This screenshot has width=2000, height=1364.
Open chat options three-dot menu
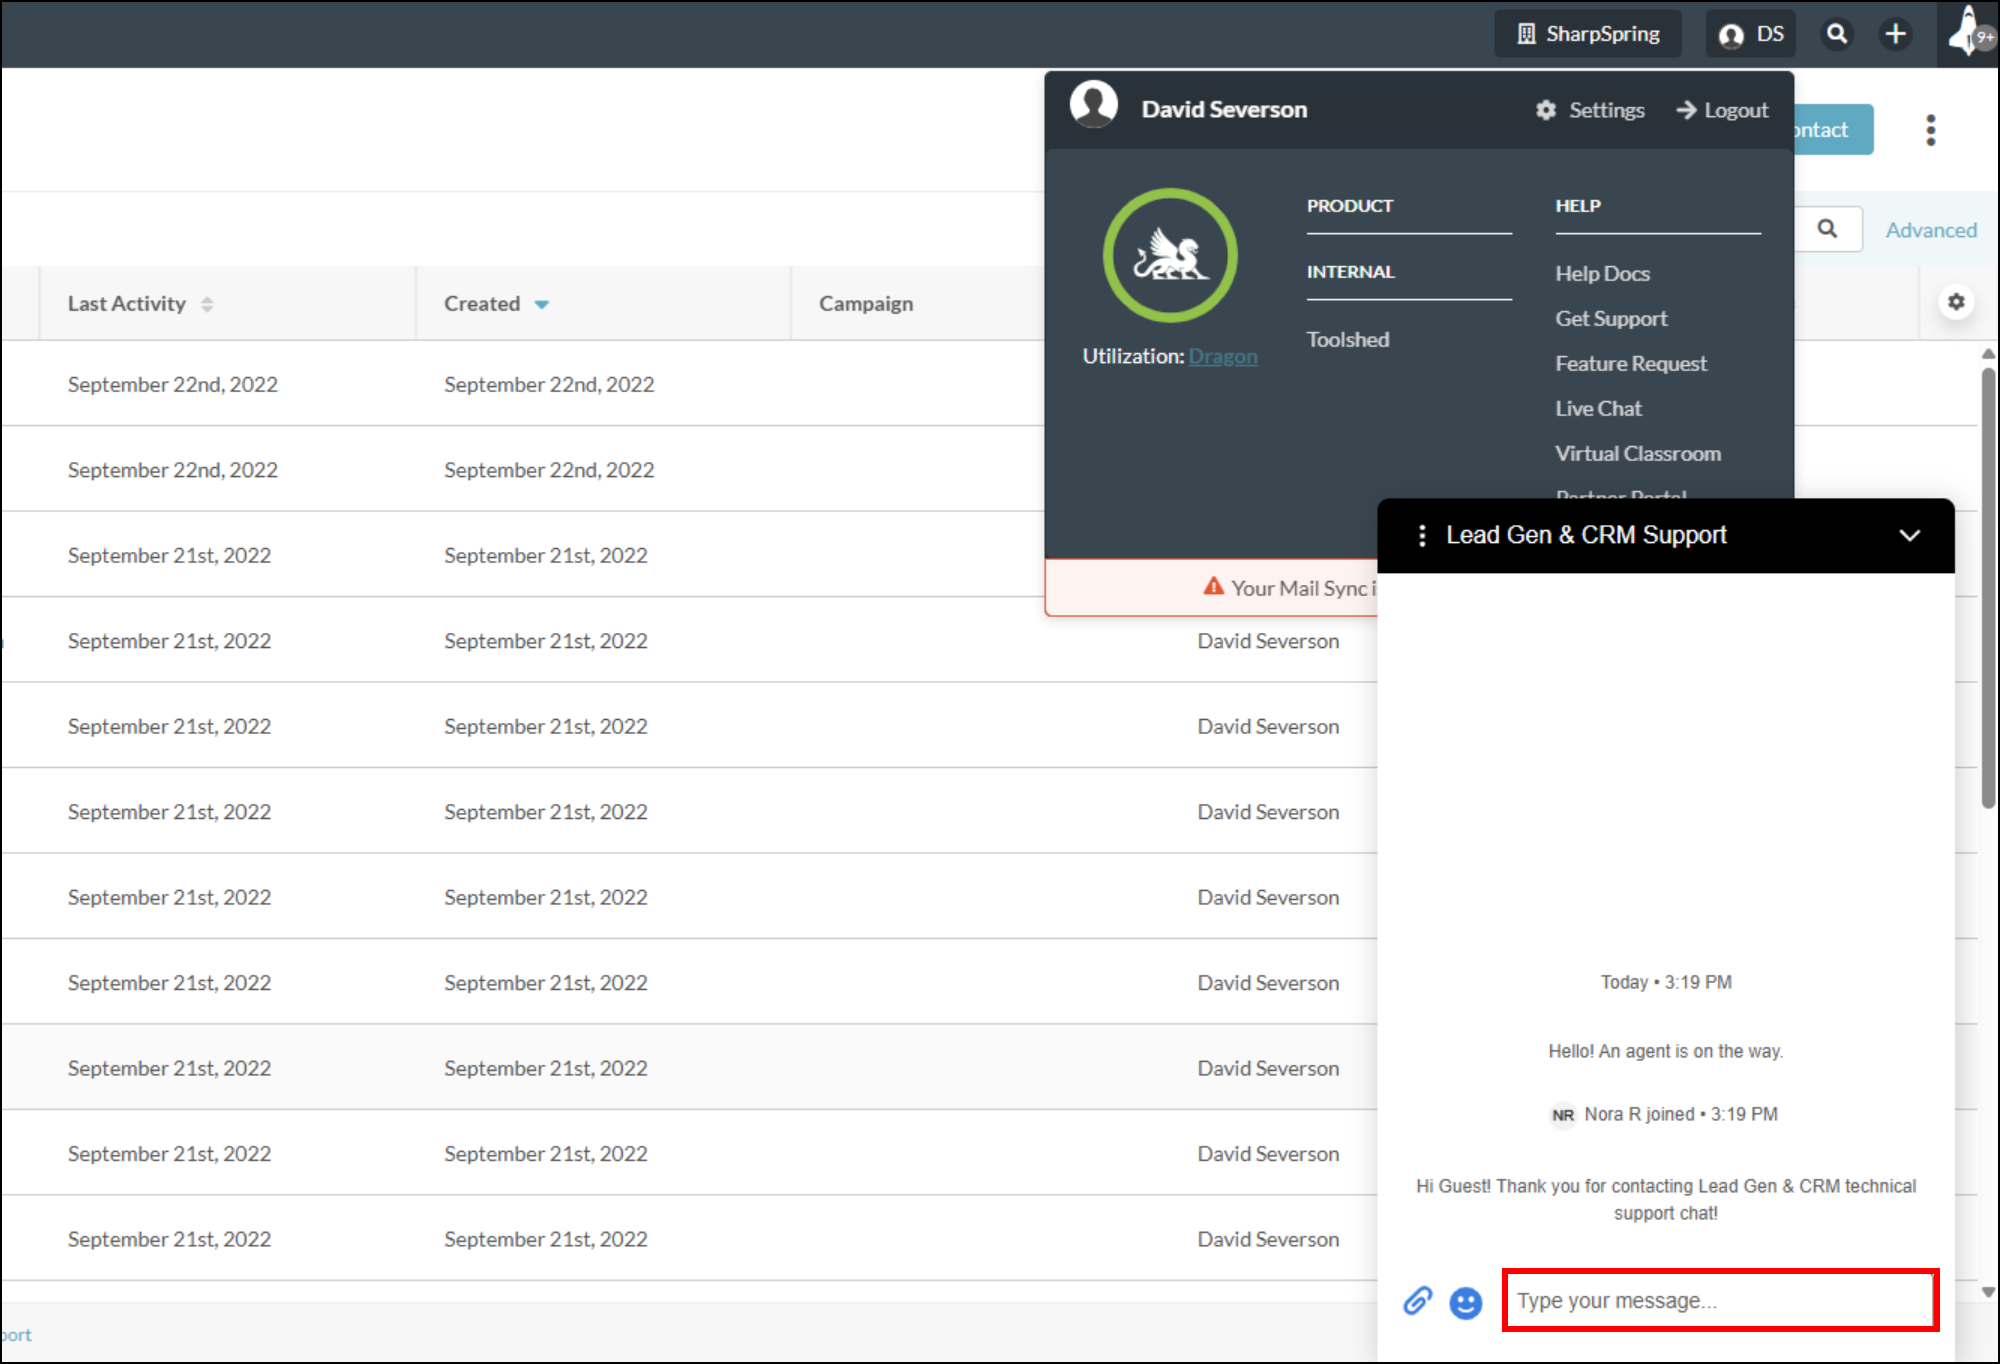click(1422, 536)
